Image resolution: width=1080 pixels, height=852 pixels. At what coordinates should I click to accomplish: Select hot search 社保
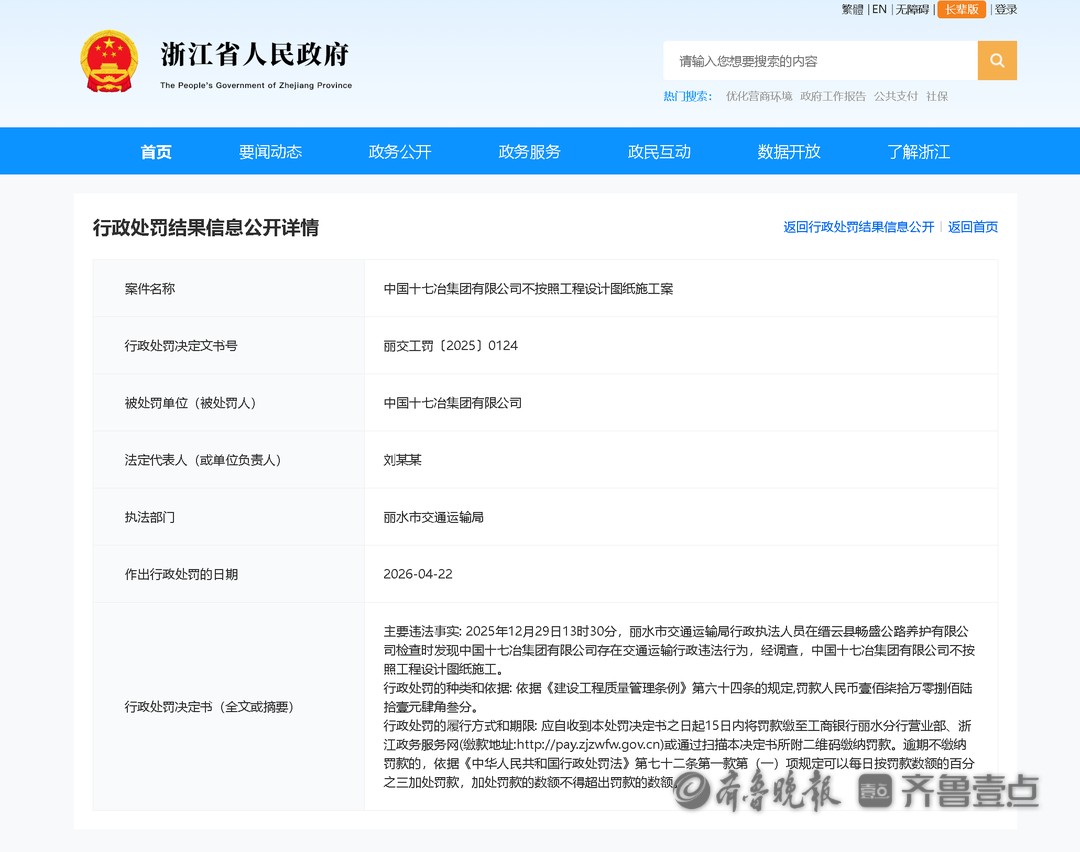[x=937, y=97]
